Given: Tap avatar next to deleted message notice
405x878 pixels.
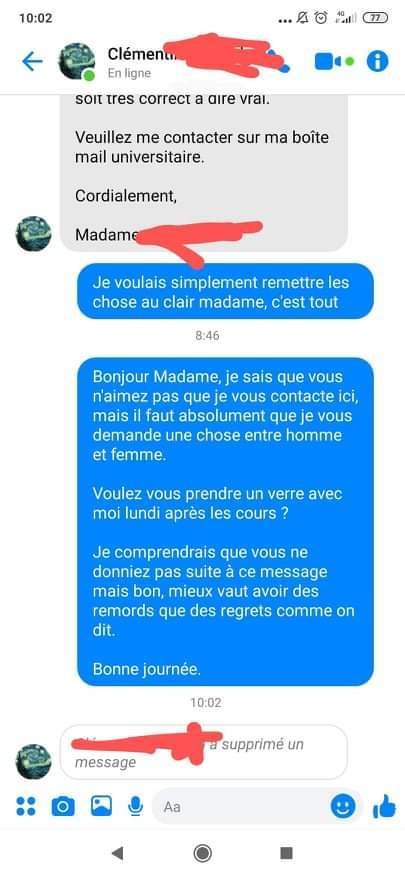Looking at the screenshot, I should (x=33, y=762).
